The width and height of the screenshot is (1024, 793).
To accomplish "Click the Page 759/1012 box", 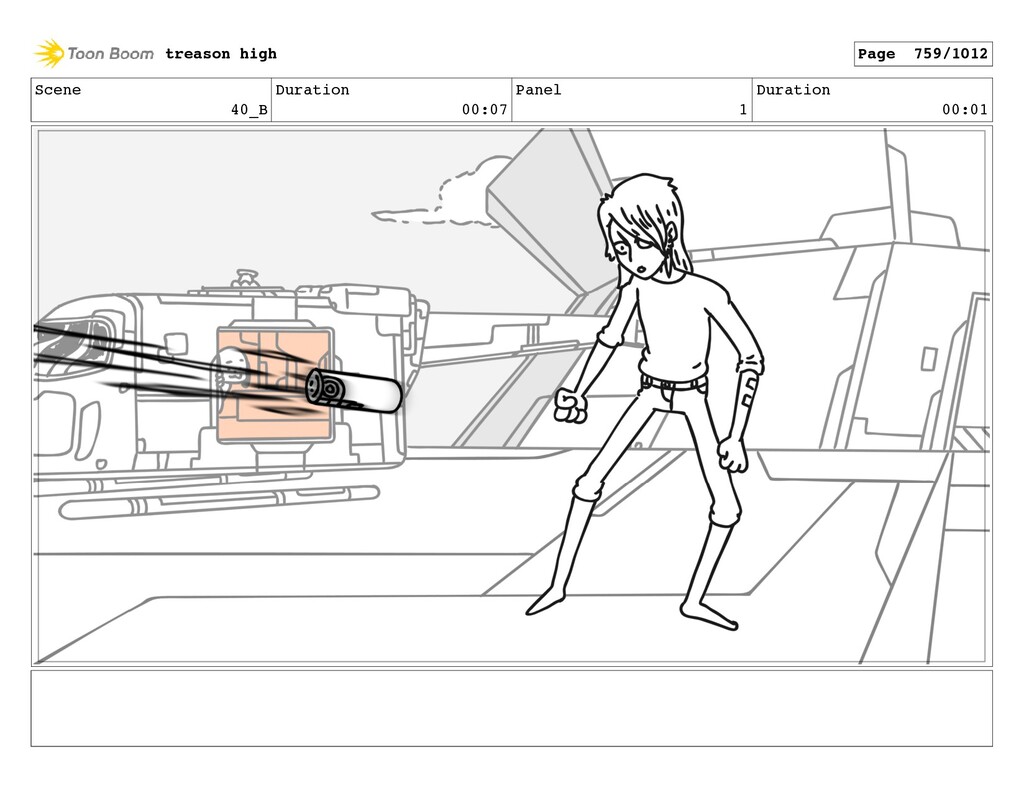I will [x=923, y=54].
